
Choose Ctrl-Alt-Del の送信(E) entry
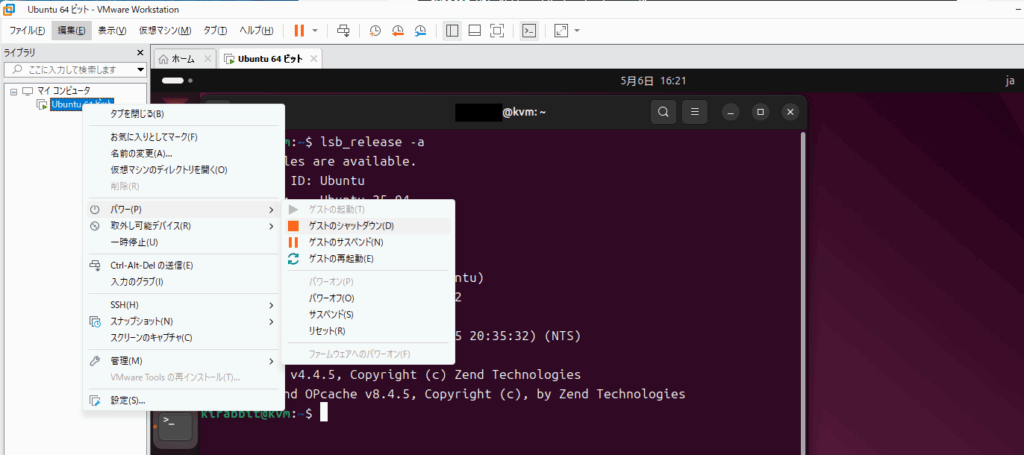[184, 266]
